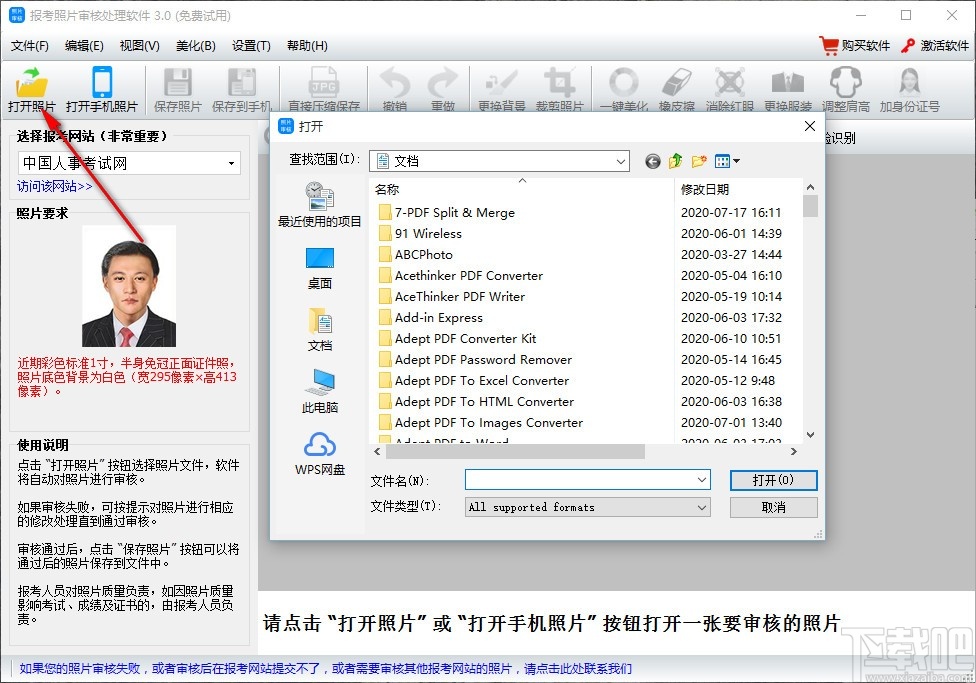Click the sample ID photo thumbnail
The height and width of the screenshot is (683, 976).
[129, 286]
